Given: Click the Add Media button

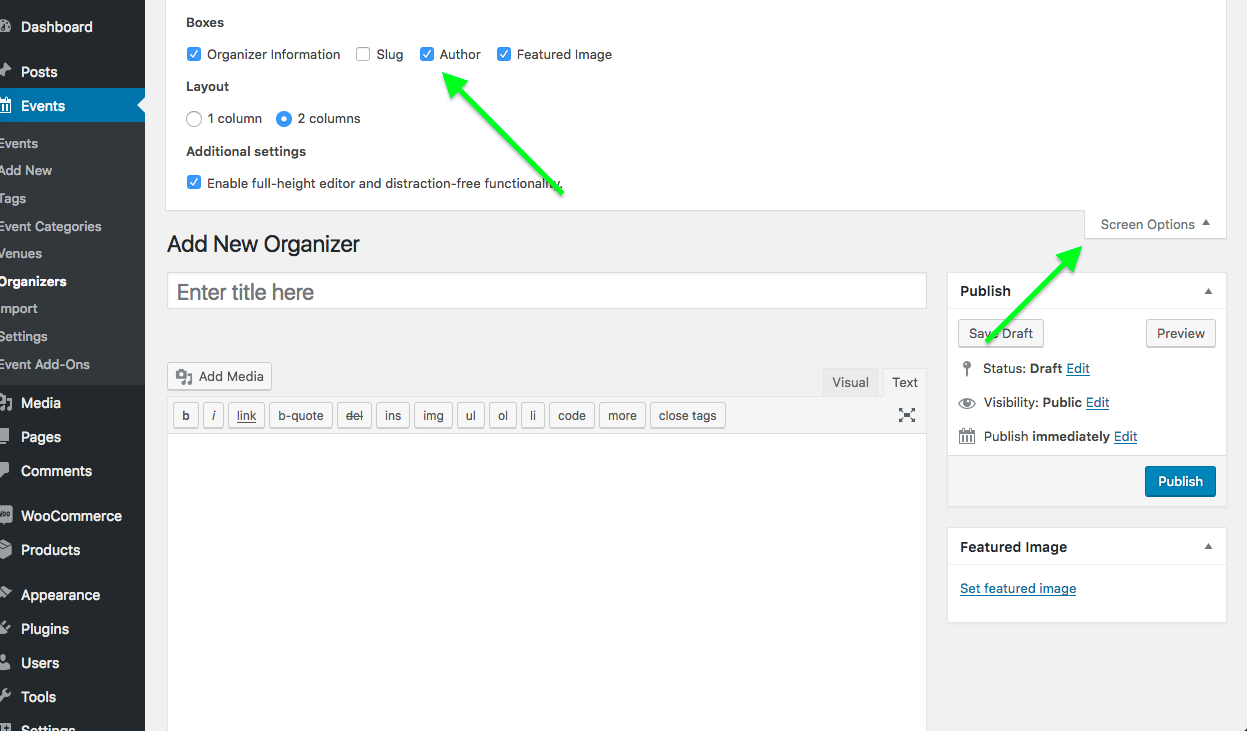Looking at the screenshot, I should pos(219,377).
